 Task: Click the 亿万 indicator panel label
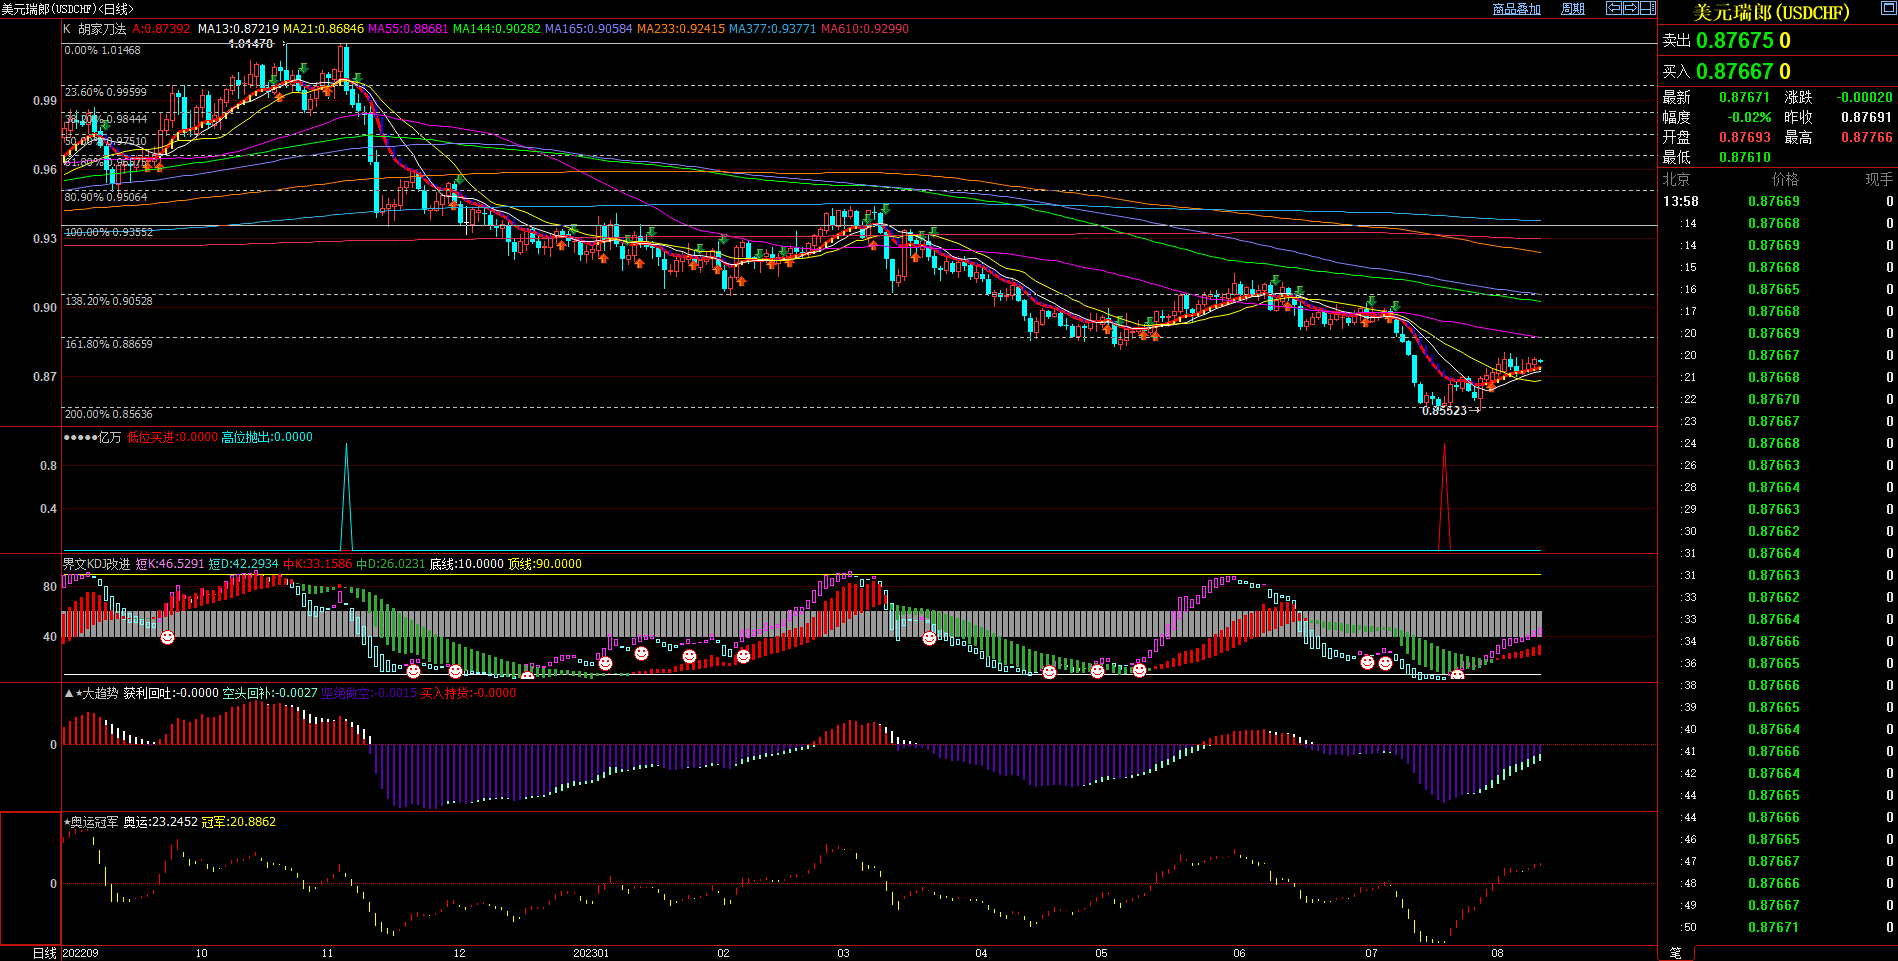[x=110, y=437]
